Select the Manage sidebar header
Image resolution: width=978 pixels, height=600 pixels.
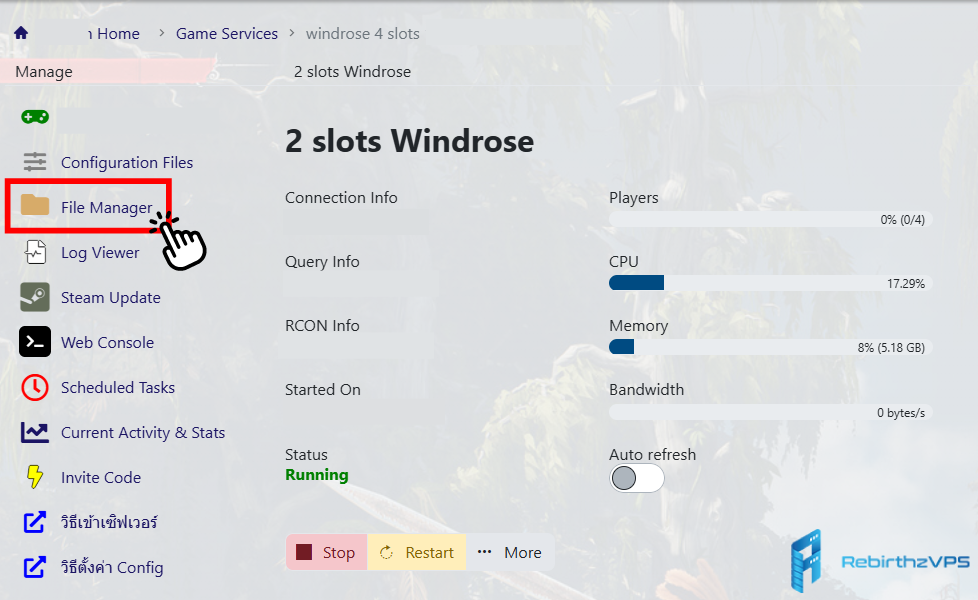[44, 71]
